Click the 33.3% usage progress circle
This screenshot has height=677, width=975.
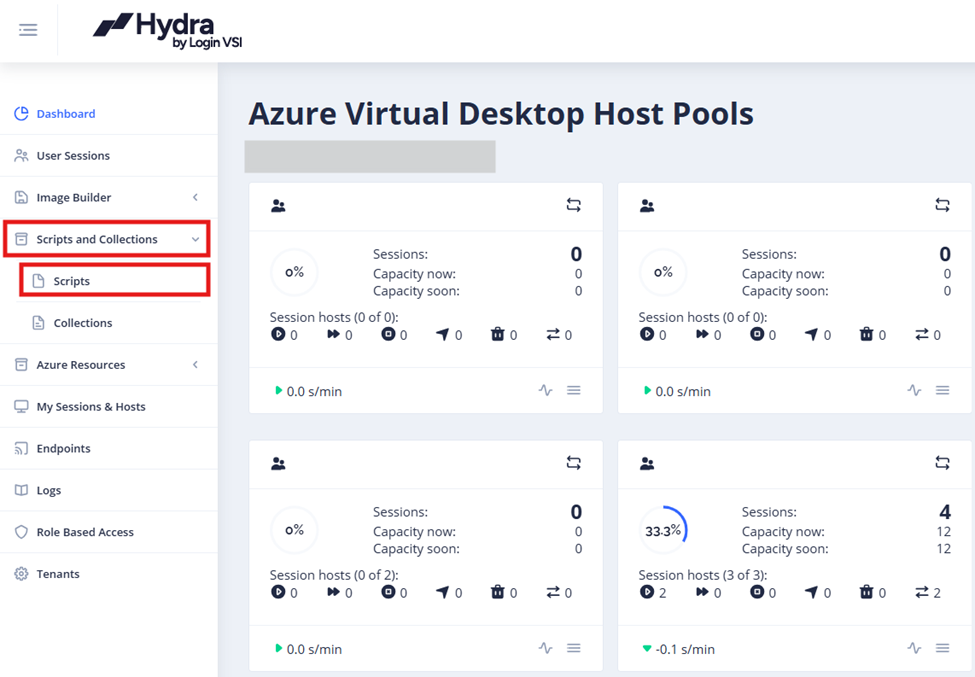[663, 531]
